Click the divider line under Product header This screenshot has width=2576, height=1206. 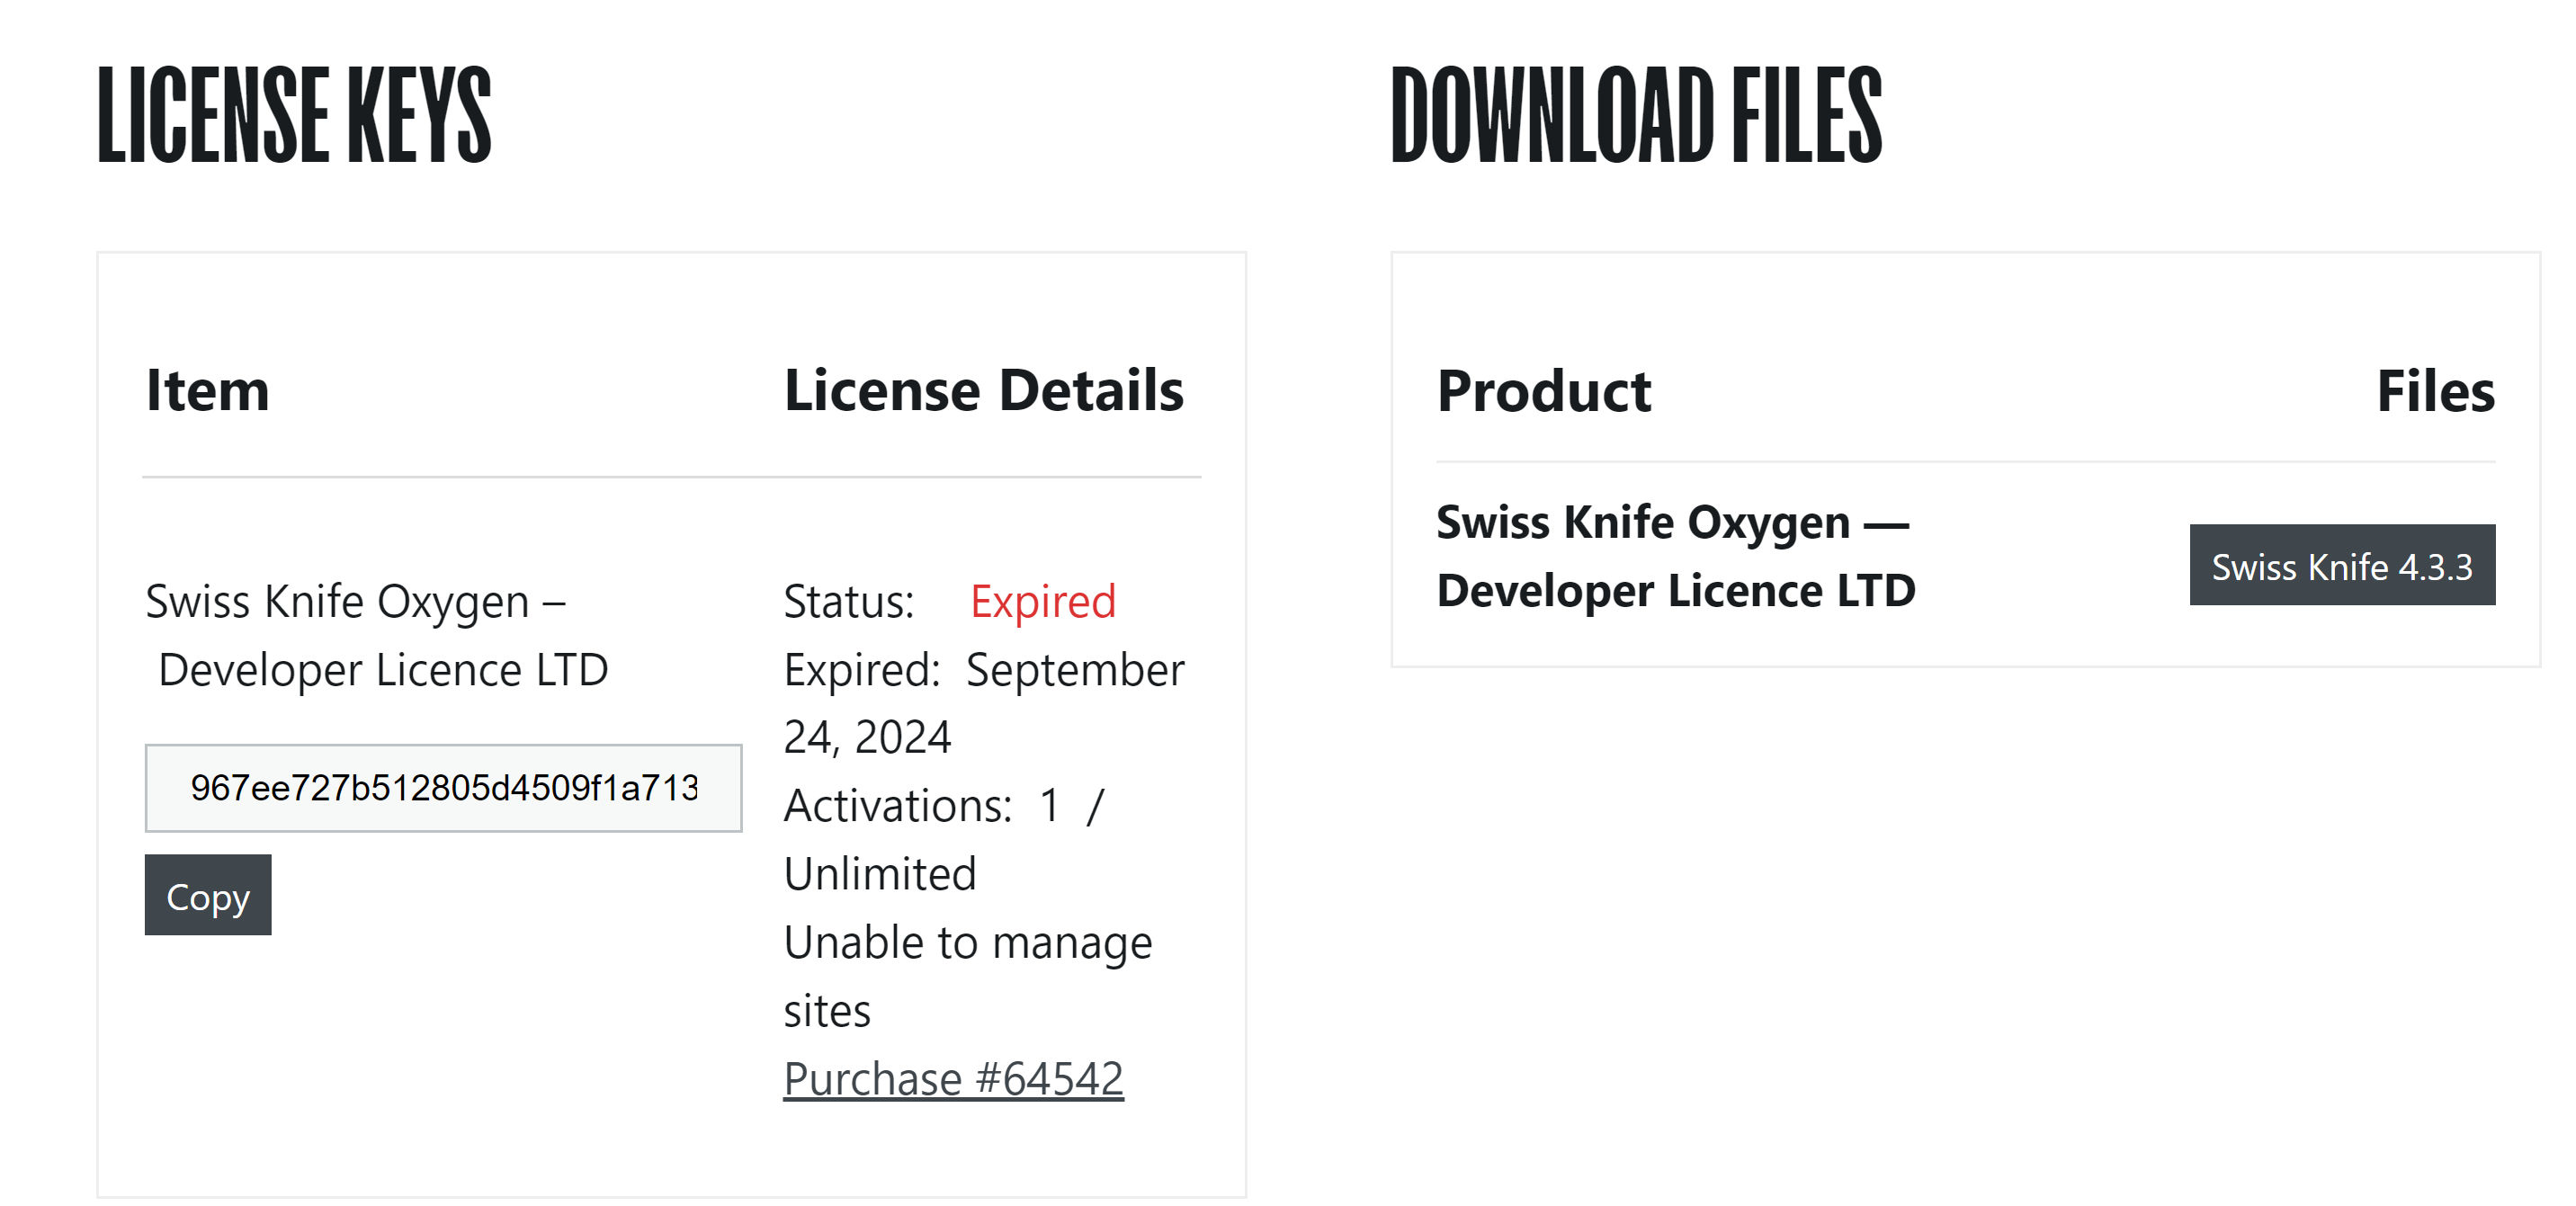pos(1966,462)
